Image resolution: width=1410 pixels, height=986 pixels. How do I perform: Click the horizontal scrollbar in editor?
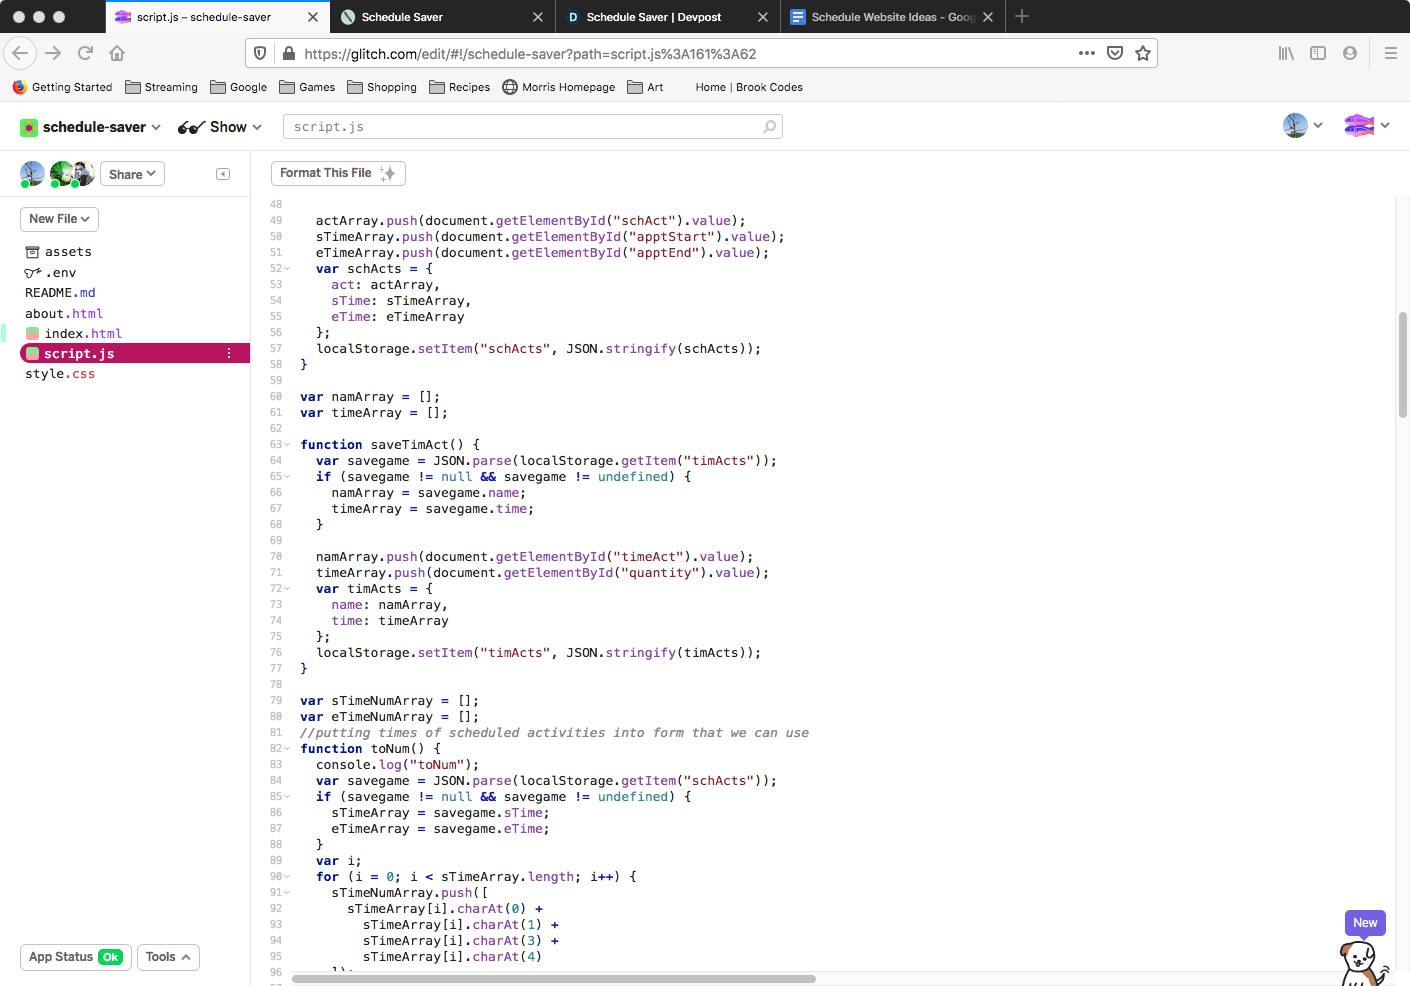554,979
